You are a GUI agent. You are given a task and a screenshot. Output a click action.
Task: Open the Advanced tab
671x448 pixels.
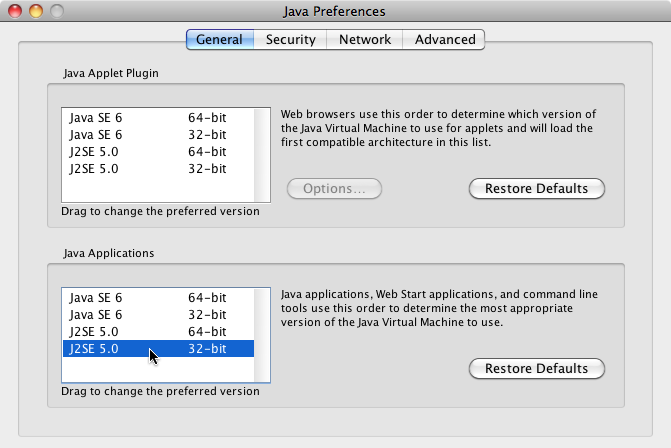(x=444, y=39)
